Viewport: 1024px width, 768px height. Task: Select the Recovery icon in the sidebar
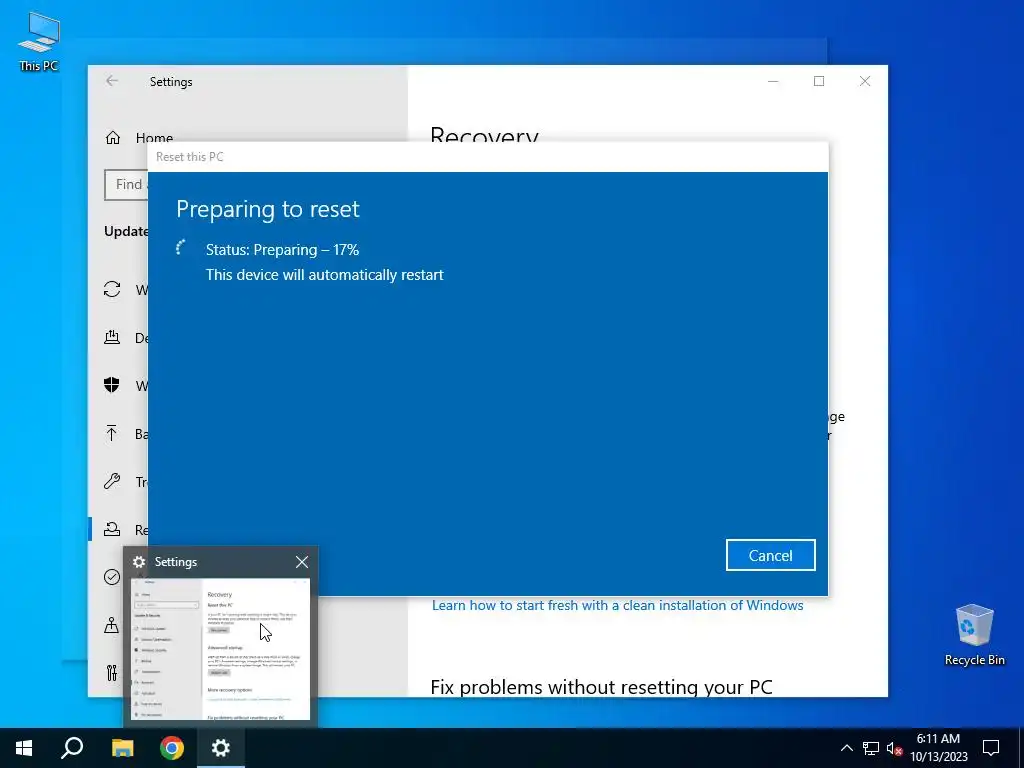click(112, 529)
